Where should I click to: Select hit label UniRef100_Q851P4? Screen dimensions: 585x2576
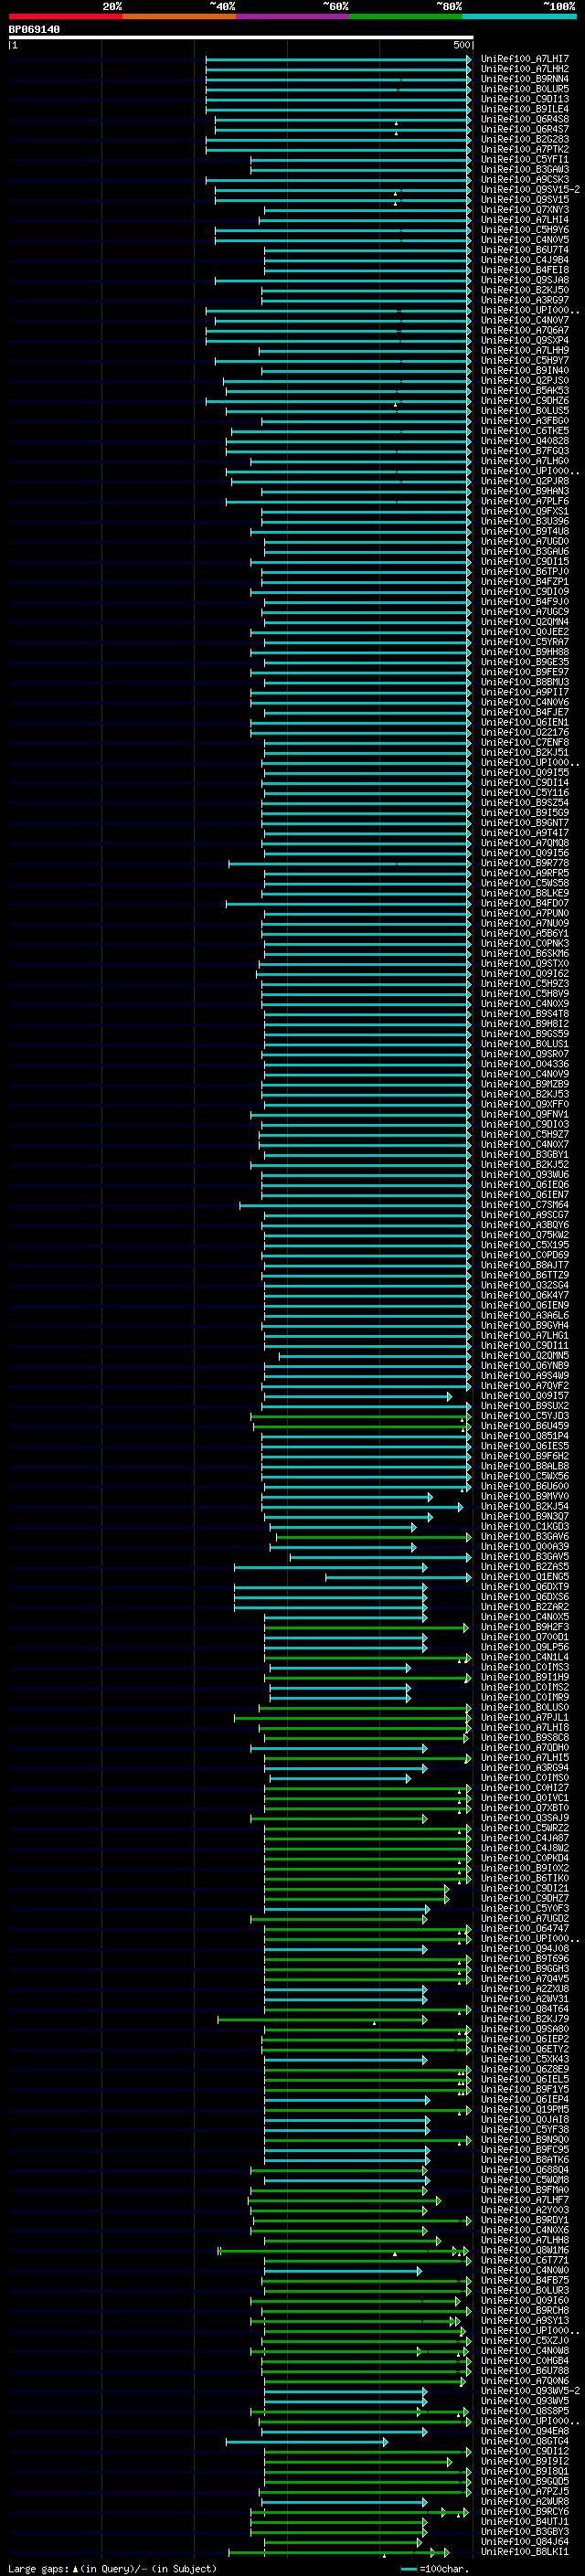524,1436
